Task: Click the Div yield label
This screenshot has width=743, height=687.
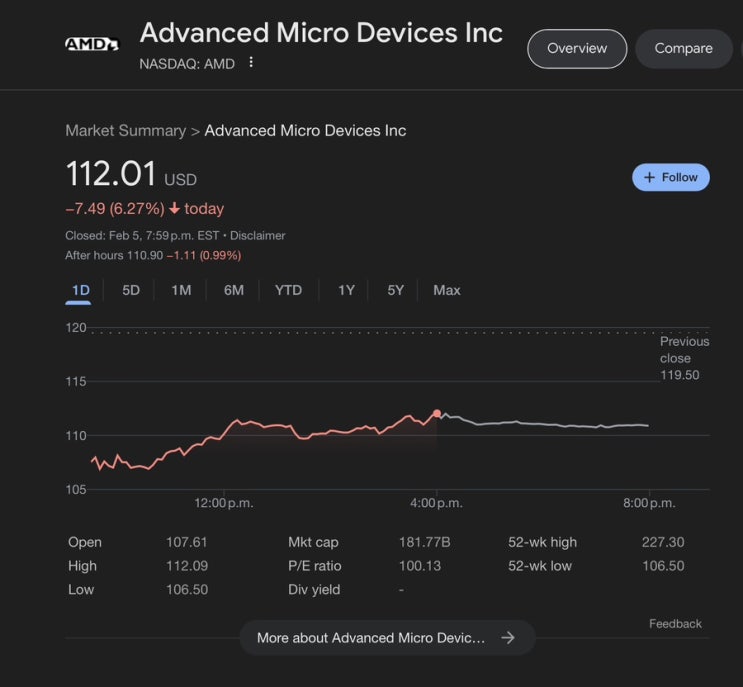Action: 314,589
